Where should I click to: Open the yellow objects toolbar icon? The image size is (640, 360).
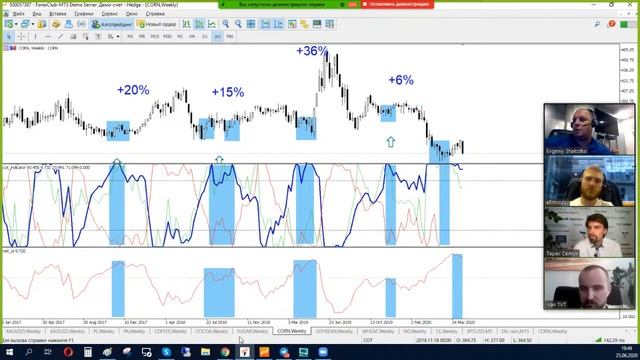(x=304, y=24)
